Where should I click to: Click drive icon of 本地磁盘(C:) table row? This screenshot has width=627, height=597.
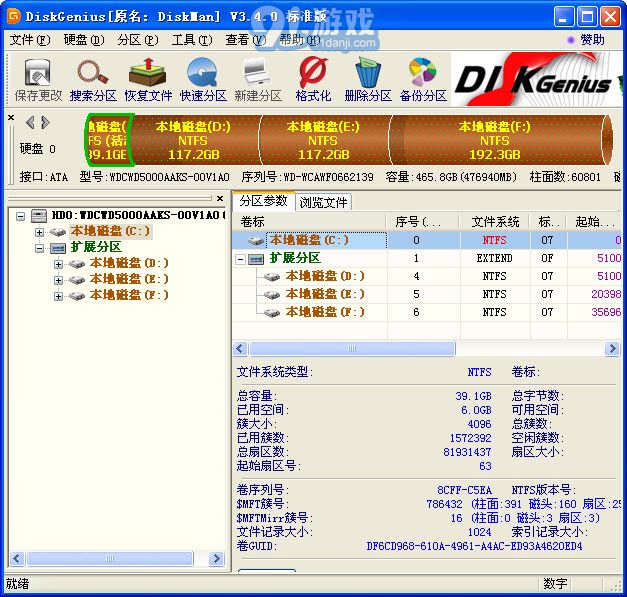click(x=256, y=240)
